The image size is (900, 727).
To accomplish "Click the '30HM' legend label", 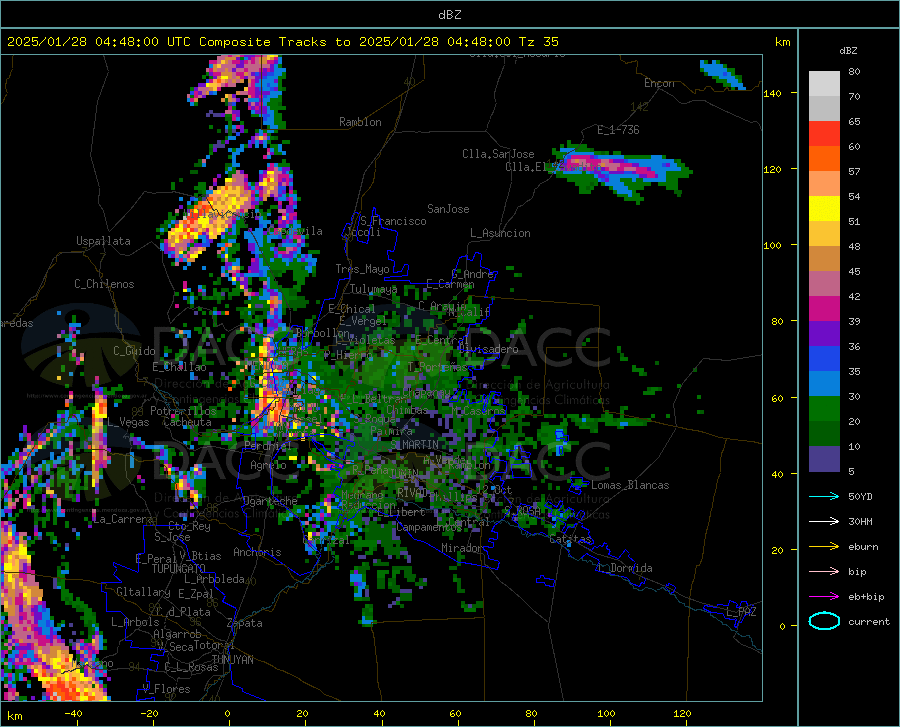I will click(x=860, y=522).
